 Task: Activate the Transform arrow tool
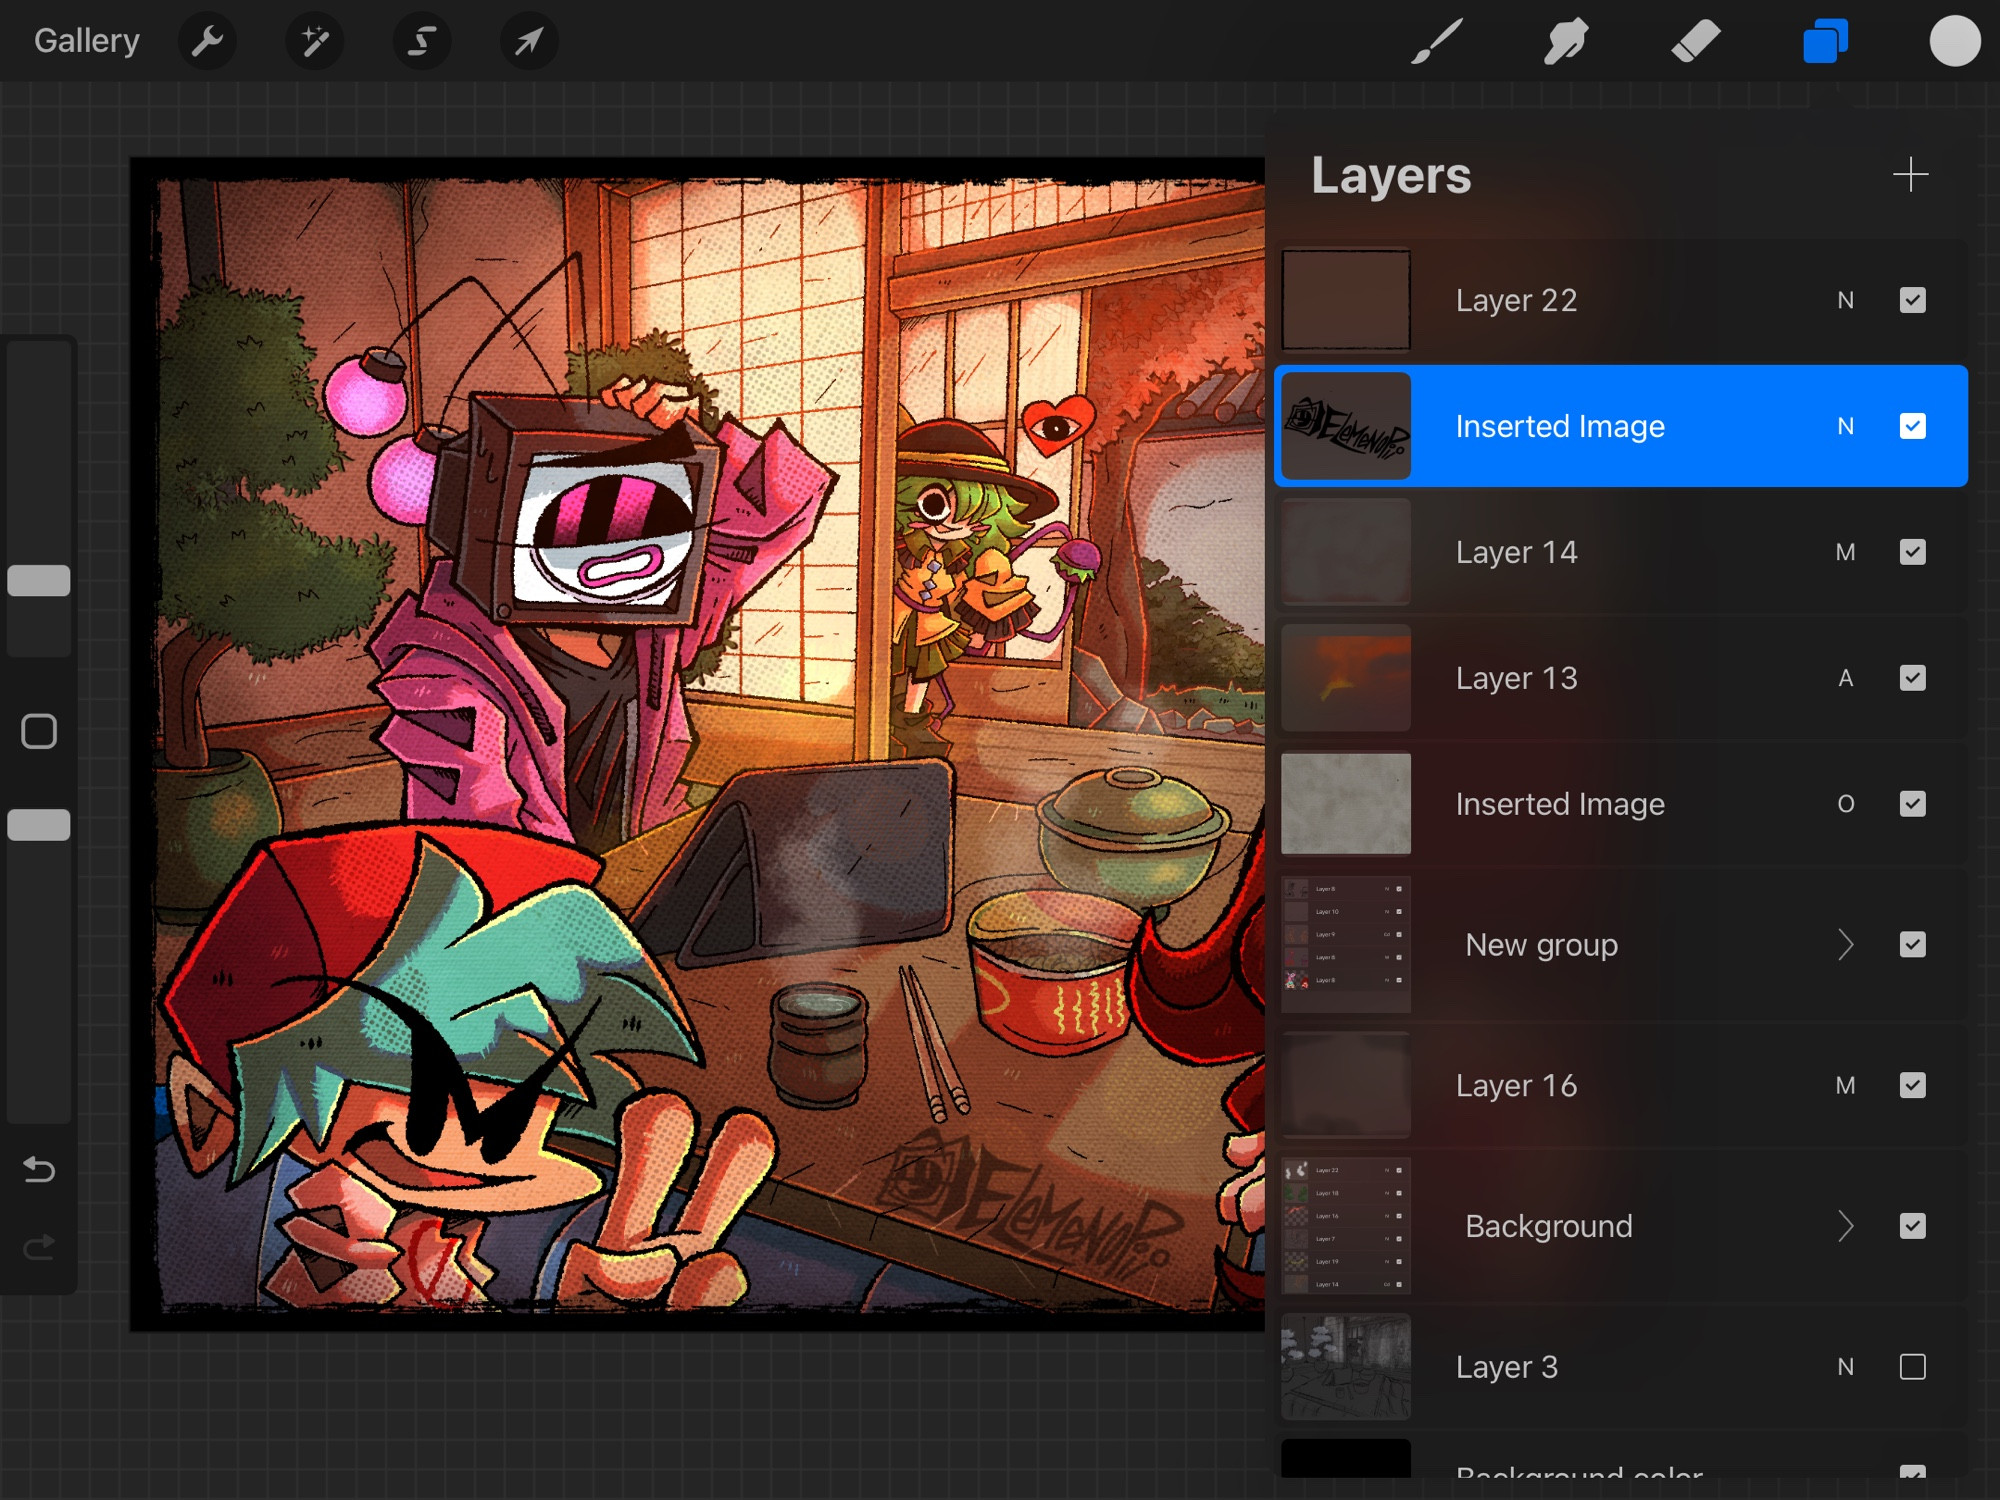pos(529,41)
